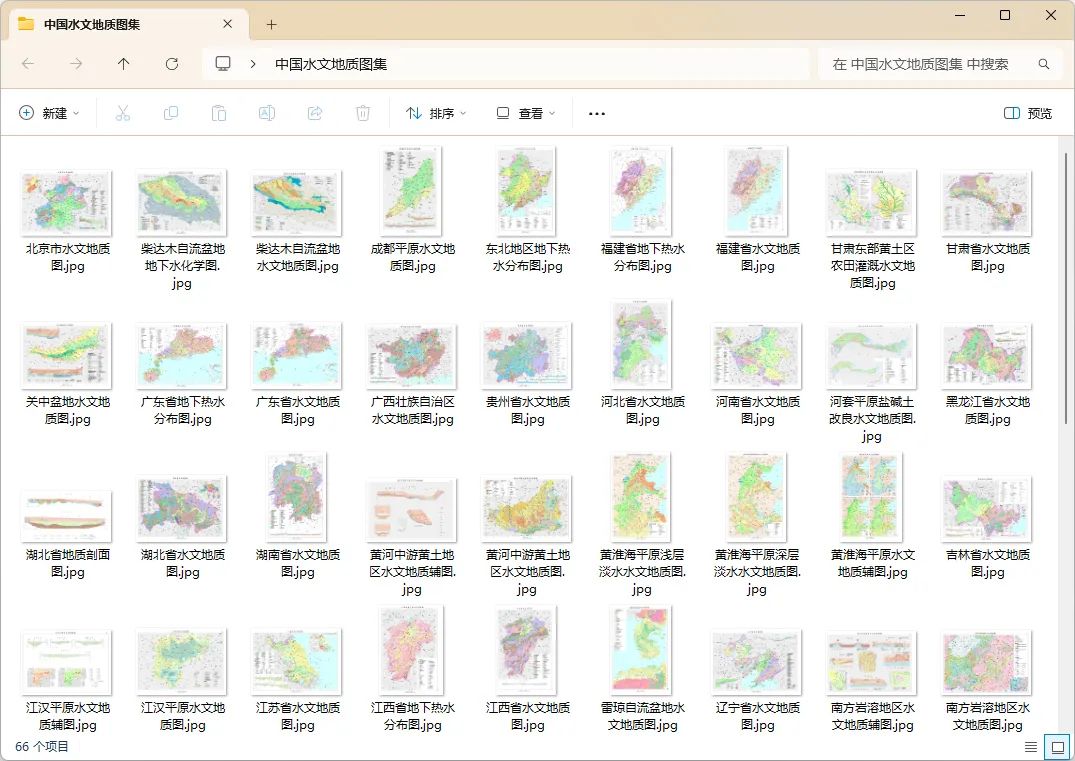Select 黄河中游黄土地区水文地质图.jpg
This screenshot has height=761, width=1075.
tap(528, 536)
